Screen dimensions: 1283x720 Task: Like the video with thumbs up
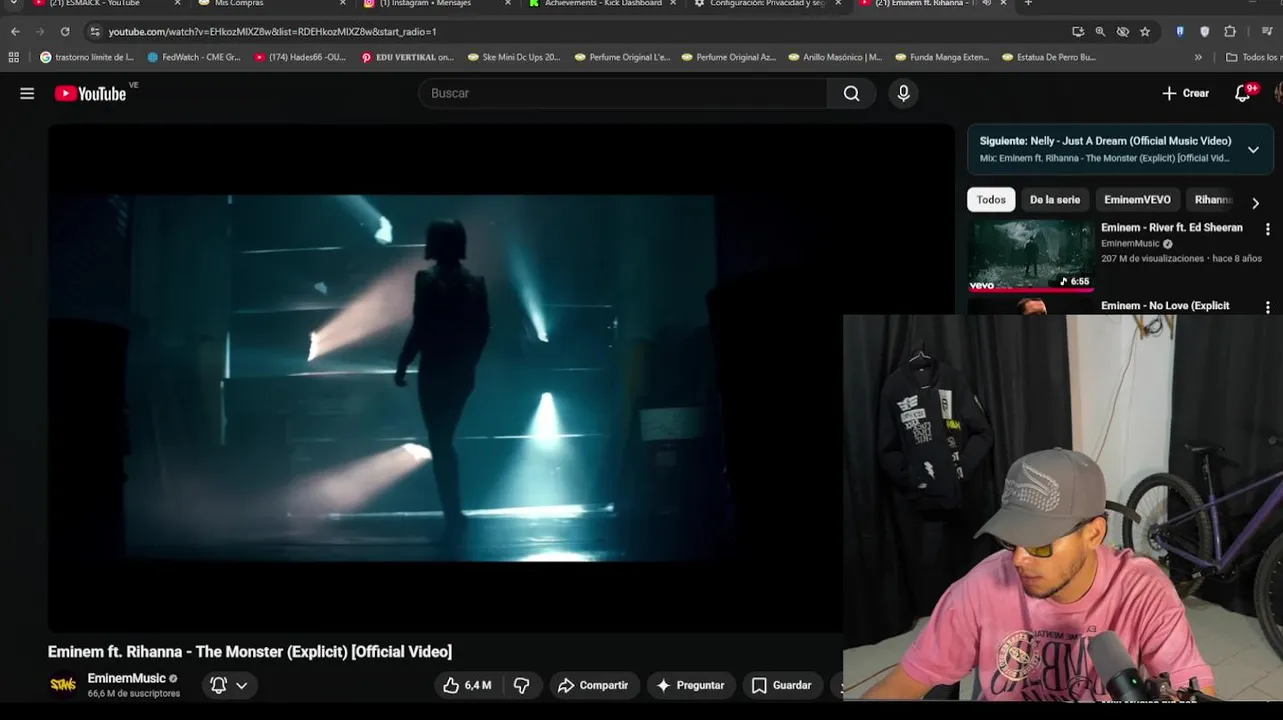pyautogui.click(x=468, y=685)
